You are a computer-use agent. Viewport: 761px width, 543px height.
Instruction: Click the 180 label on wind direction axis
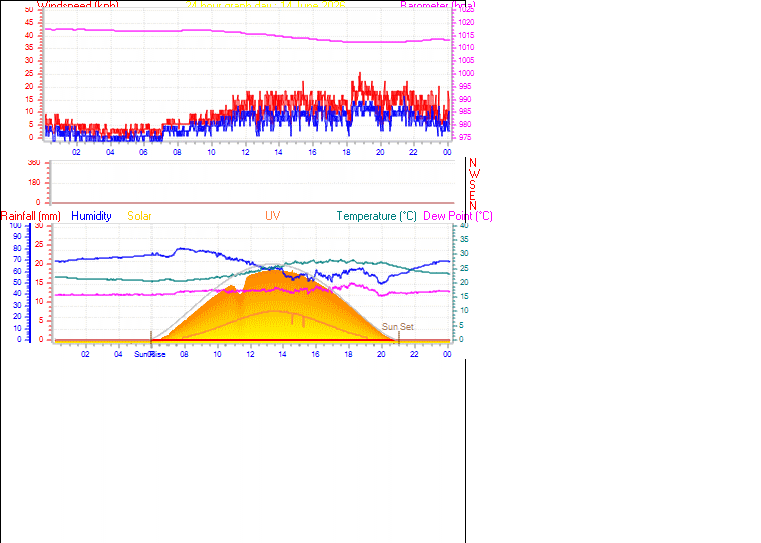tap(34, 183)
